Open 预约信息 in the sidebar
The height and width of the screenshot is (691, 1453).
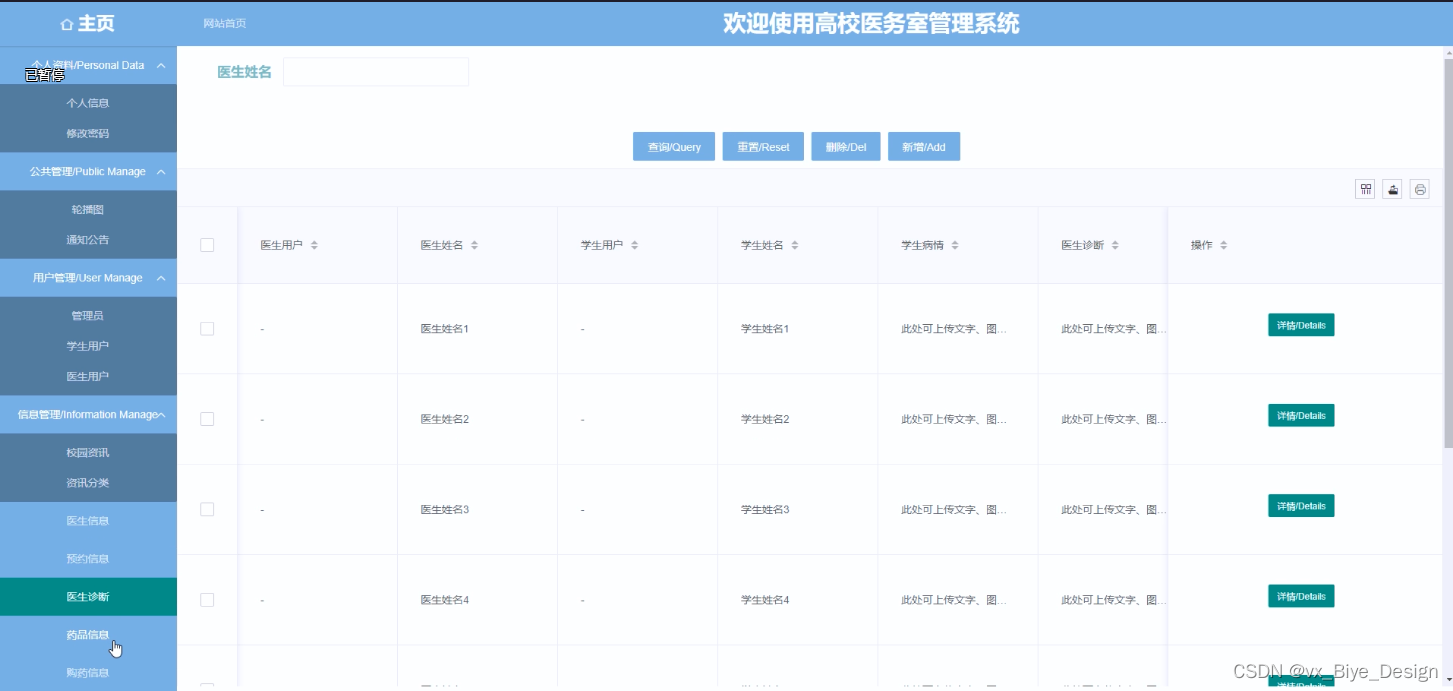tap(88, 559)
